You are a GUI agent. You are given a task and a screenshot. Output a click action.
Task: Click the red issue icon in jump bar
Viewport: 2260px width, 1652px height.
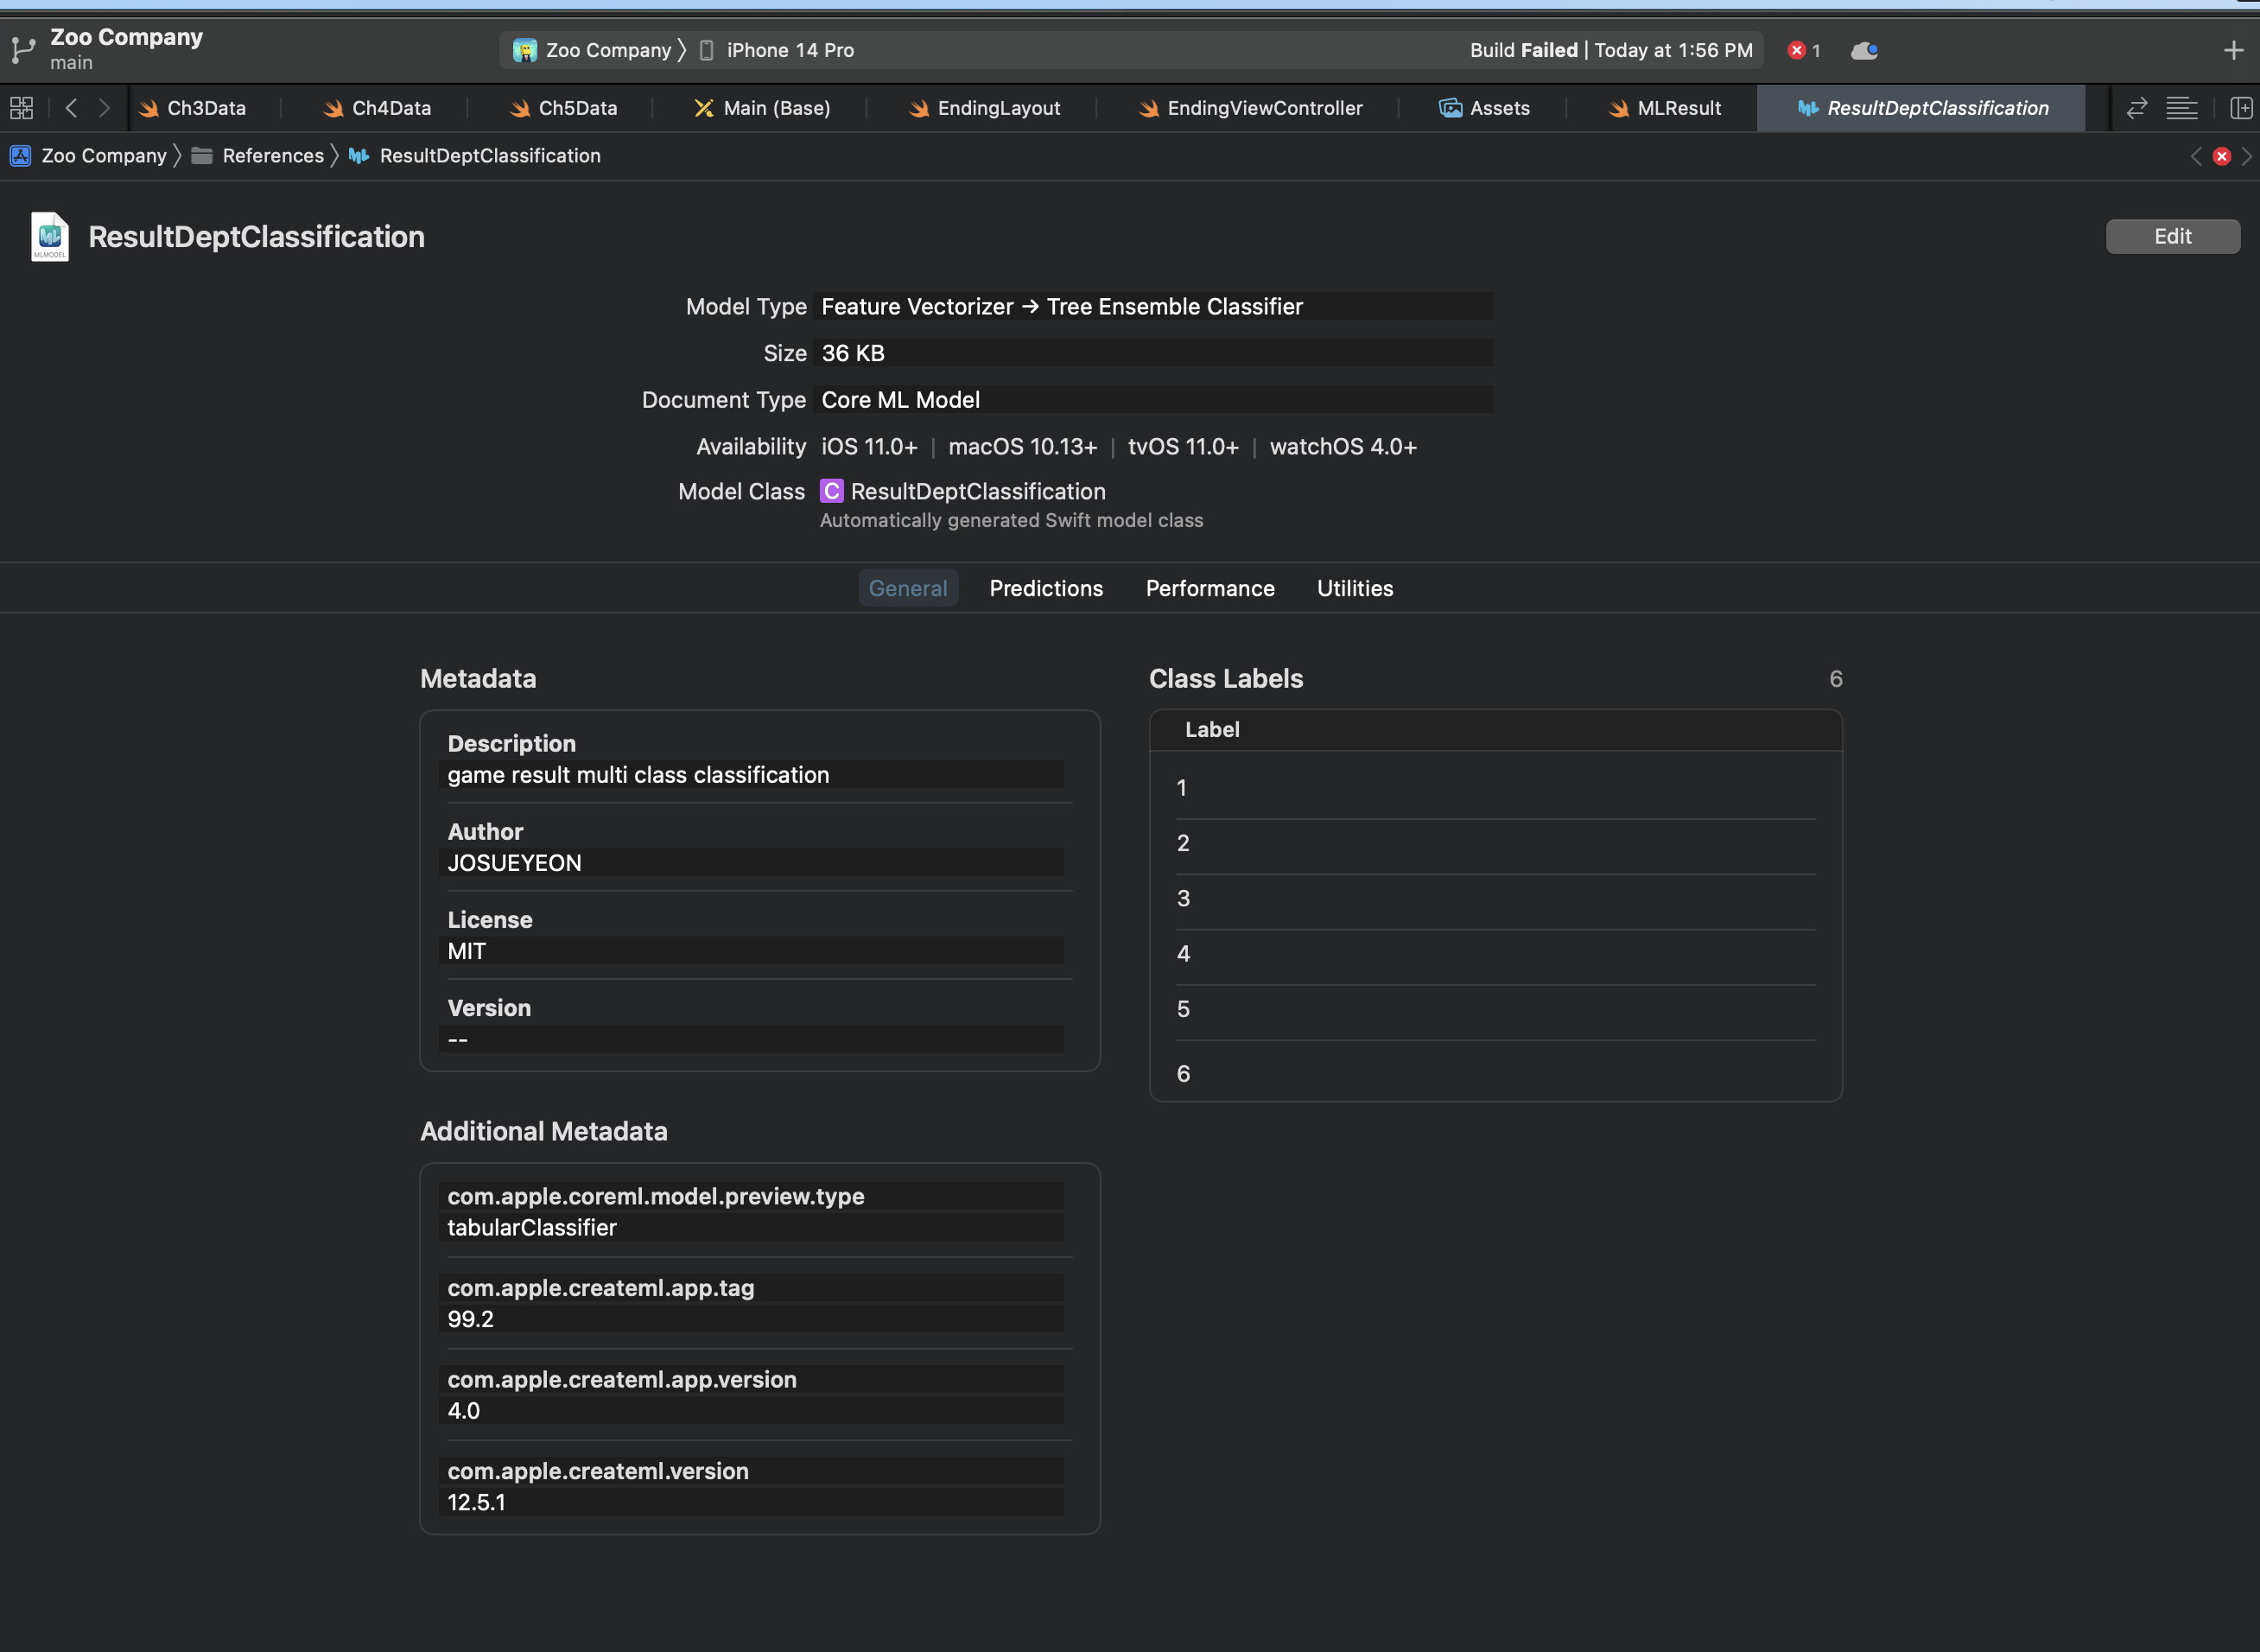coord(2221,156)
